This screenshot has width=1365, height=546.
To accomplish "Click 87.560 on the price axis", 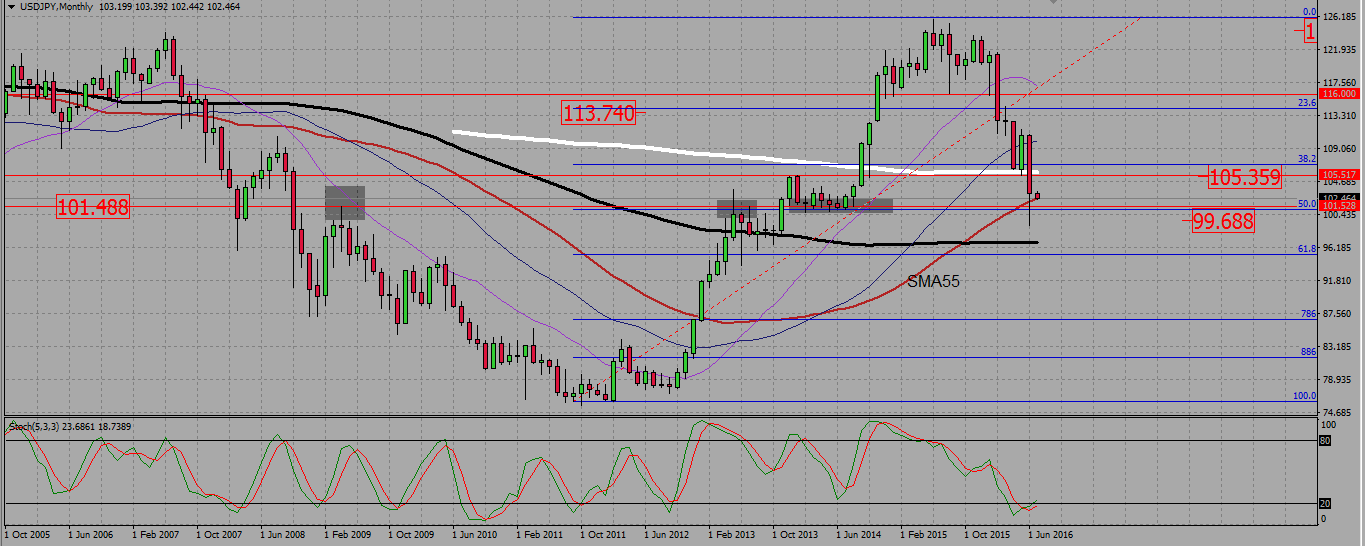I will [1338, 314].
